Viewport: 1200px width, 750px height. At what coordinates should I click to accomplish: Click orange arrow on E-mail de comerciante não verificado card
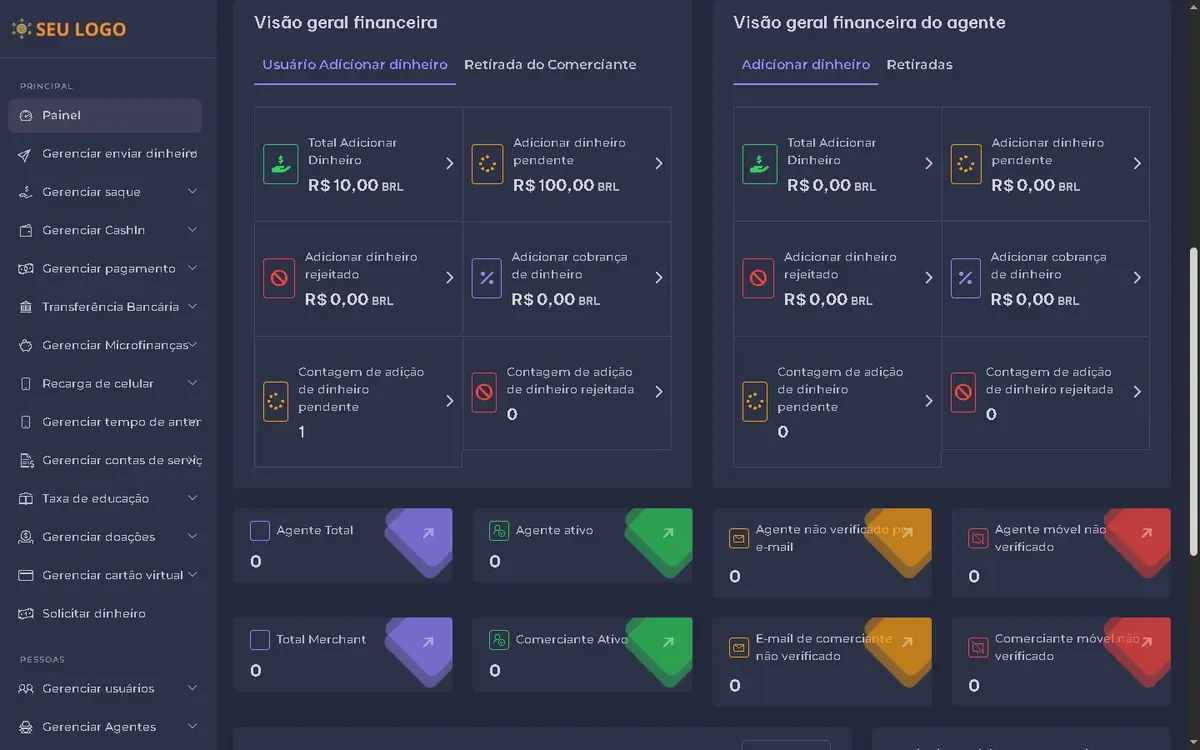907,643
